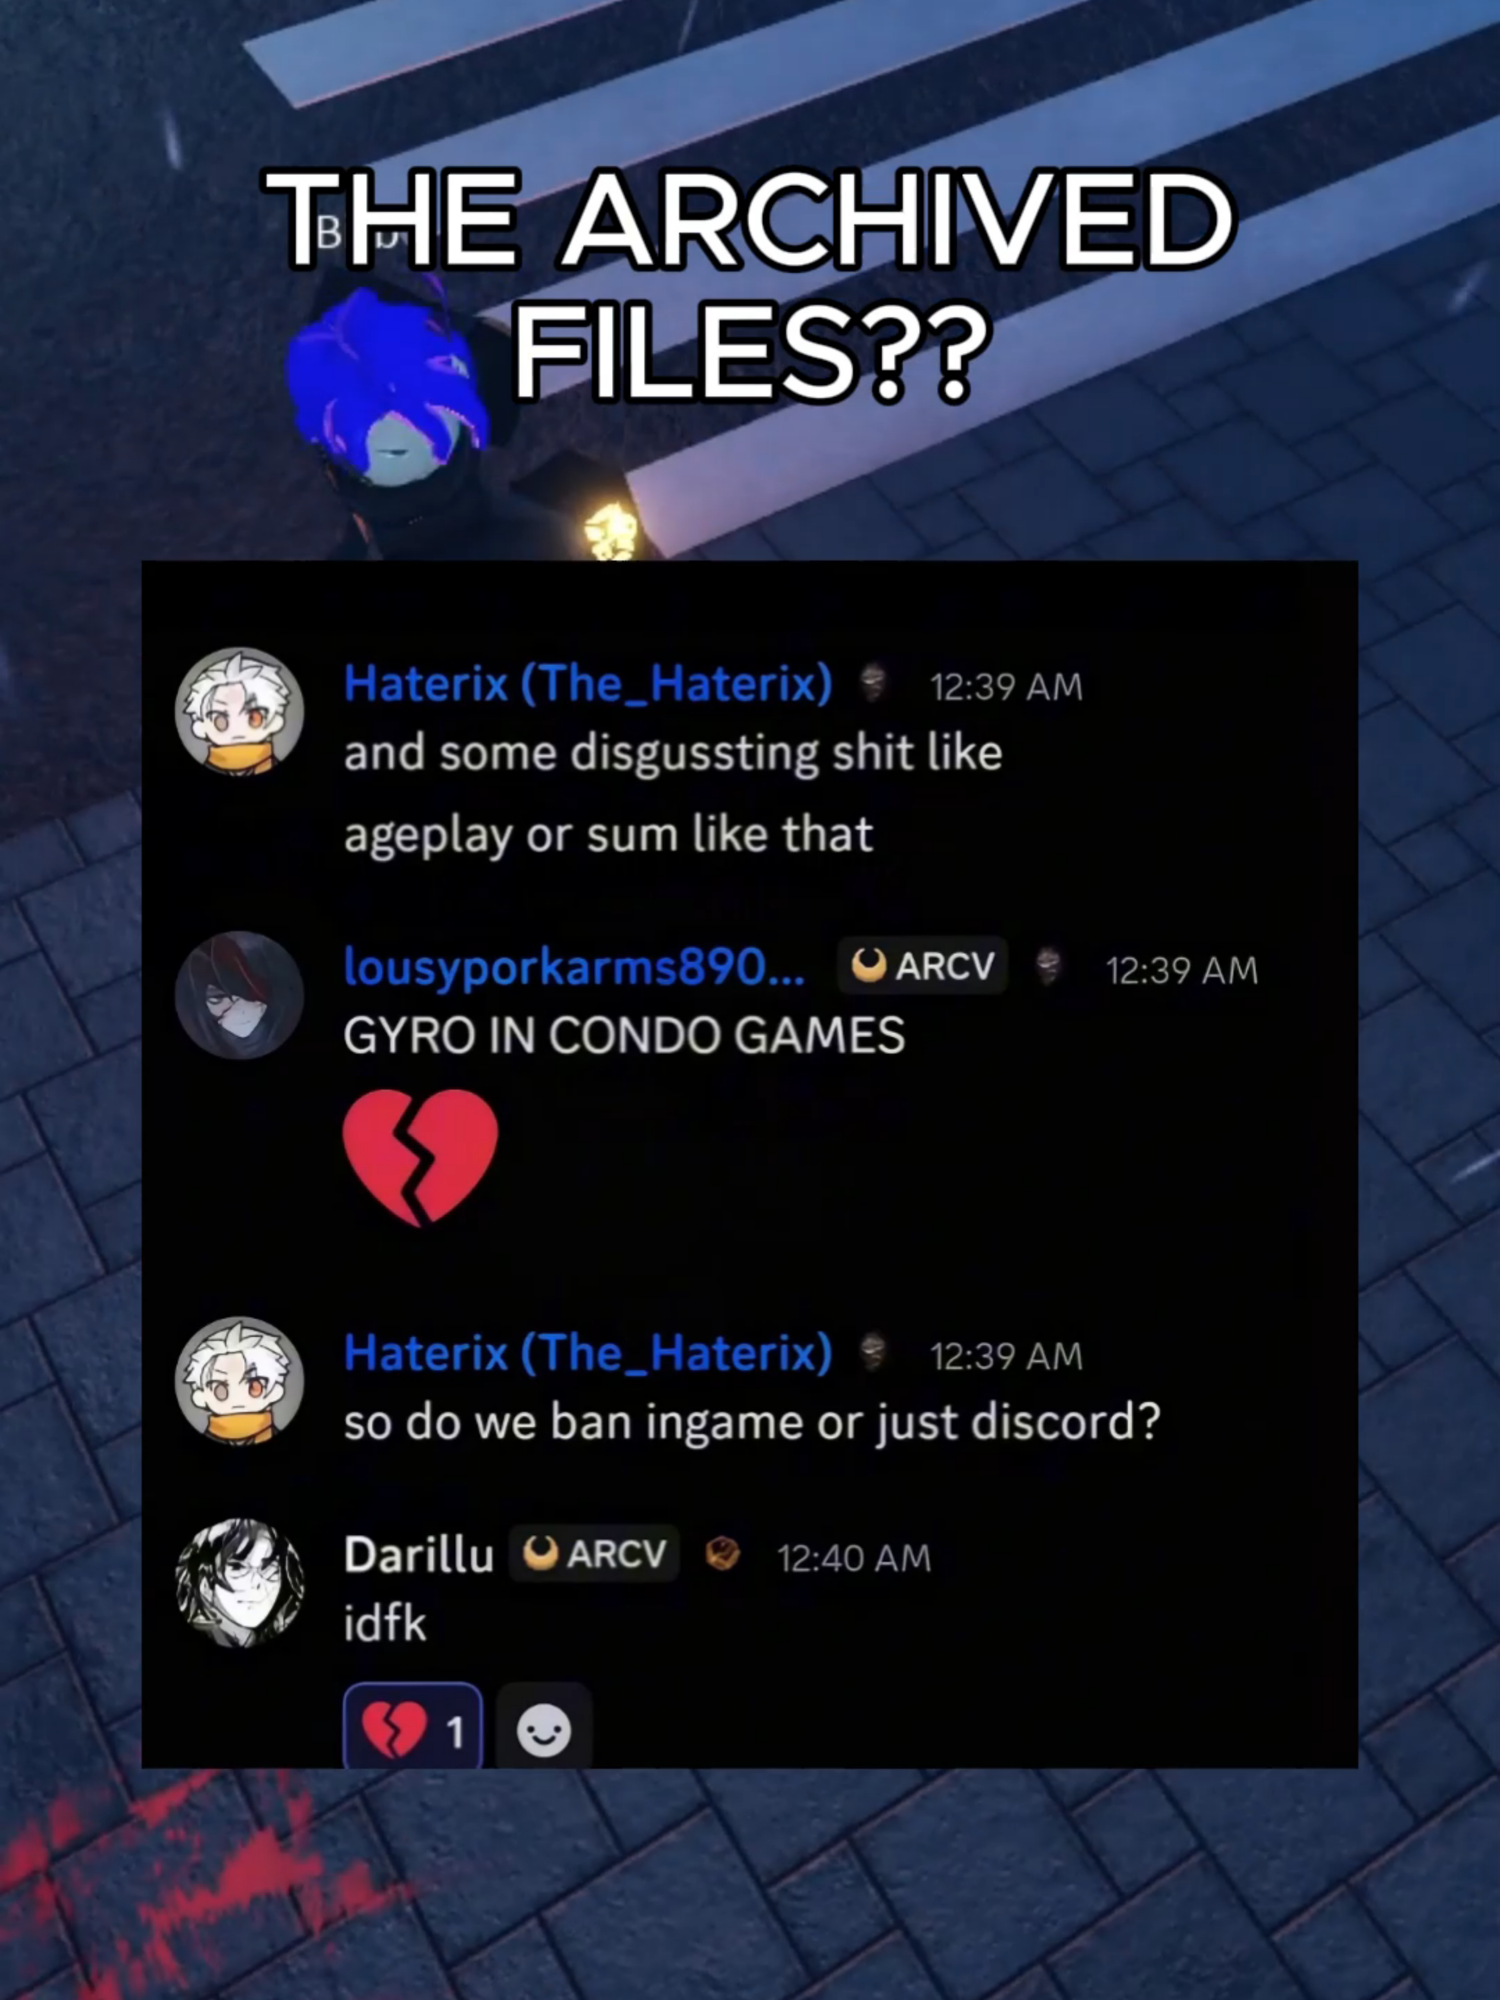Select the 'so do we ban ingame' message
1500x2000 pixels.
click(752, 1422)
